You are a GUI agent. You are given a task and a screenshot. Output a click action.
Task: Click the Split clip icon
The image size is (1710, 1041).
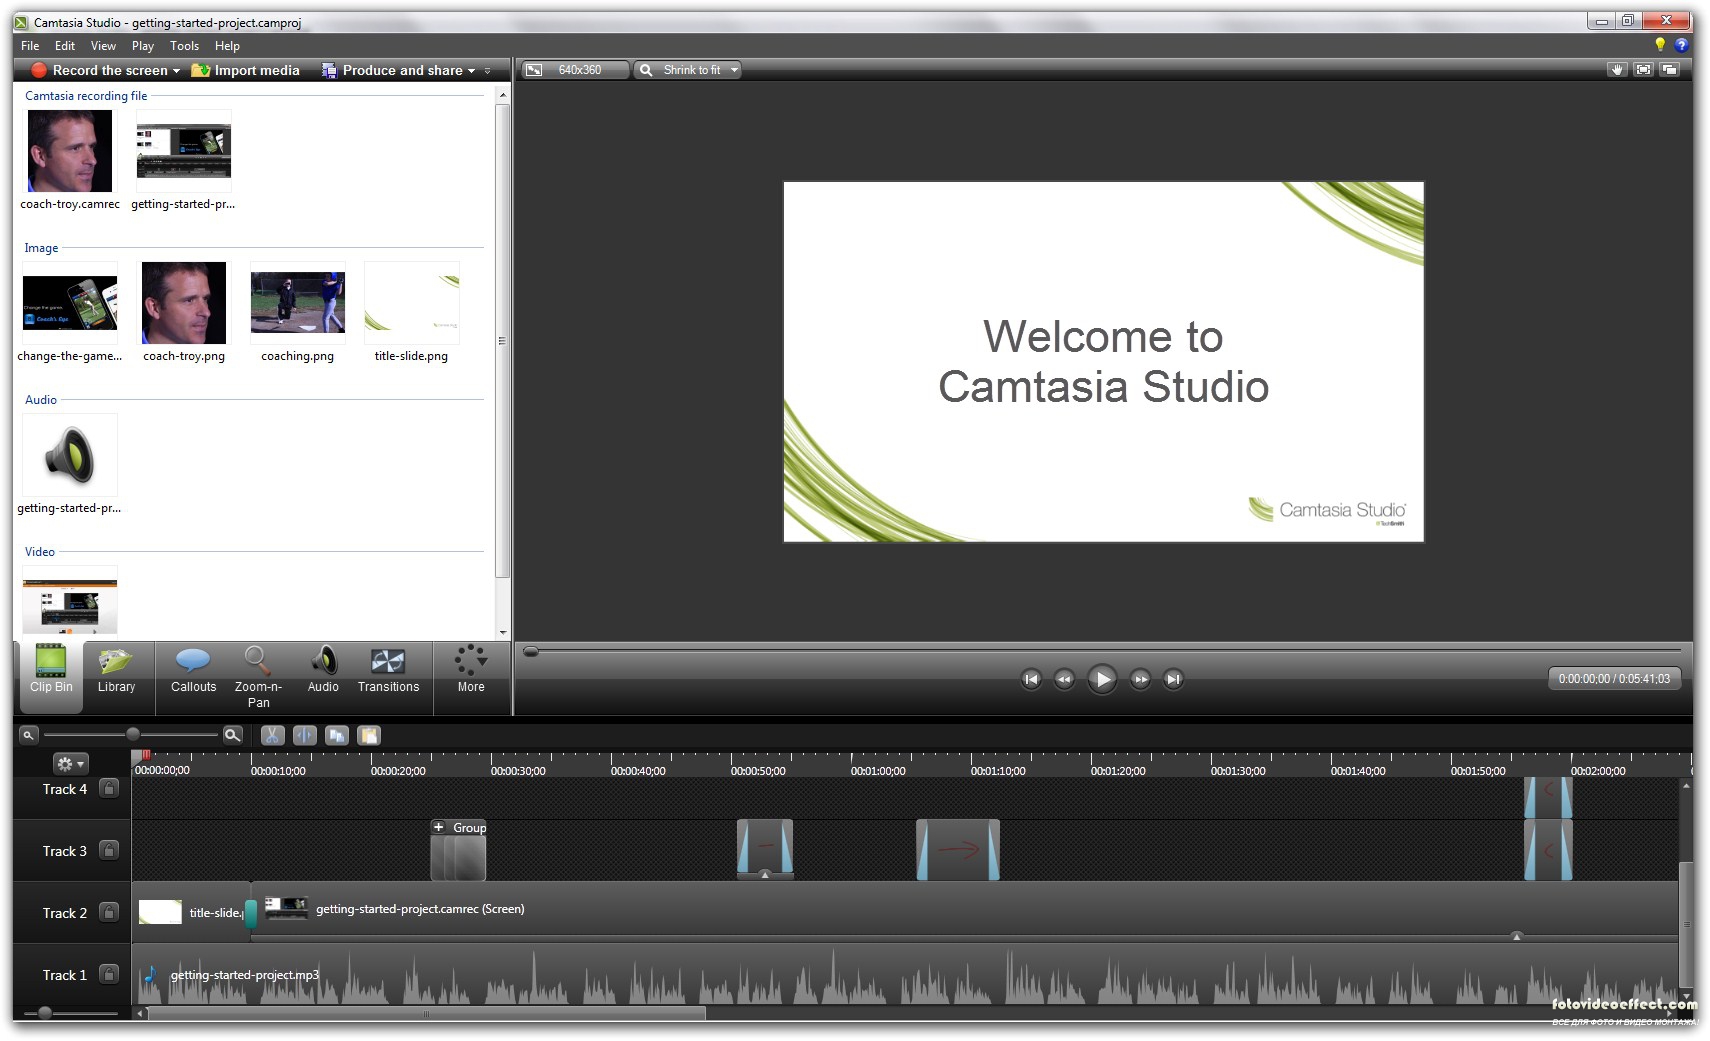click(x=304, y=735)
